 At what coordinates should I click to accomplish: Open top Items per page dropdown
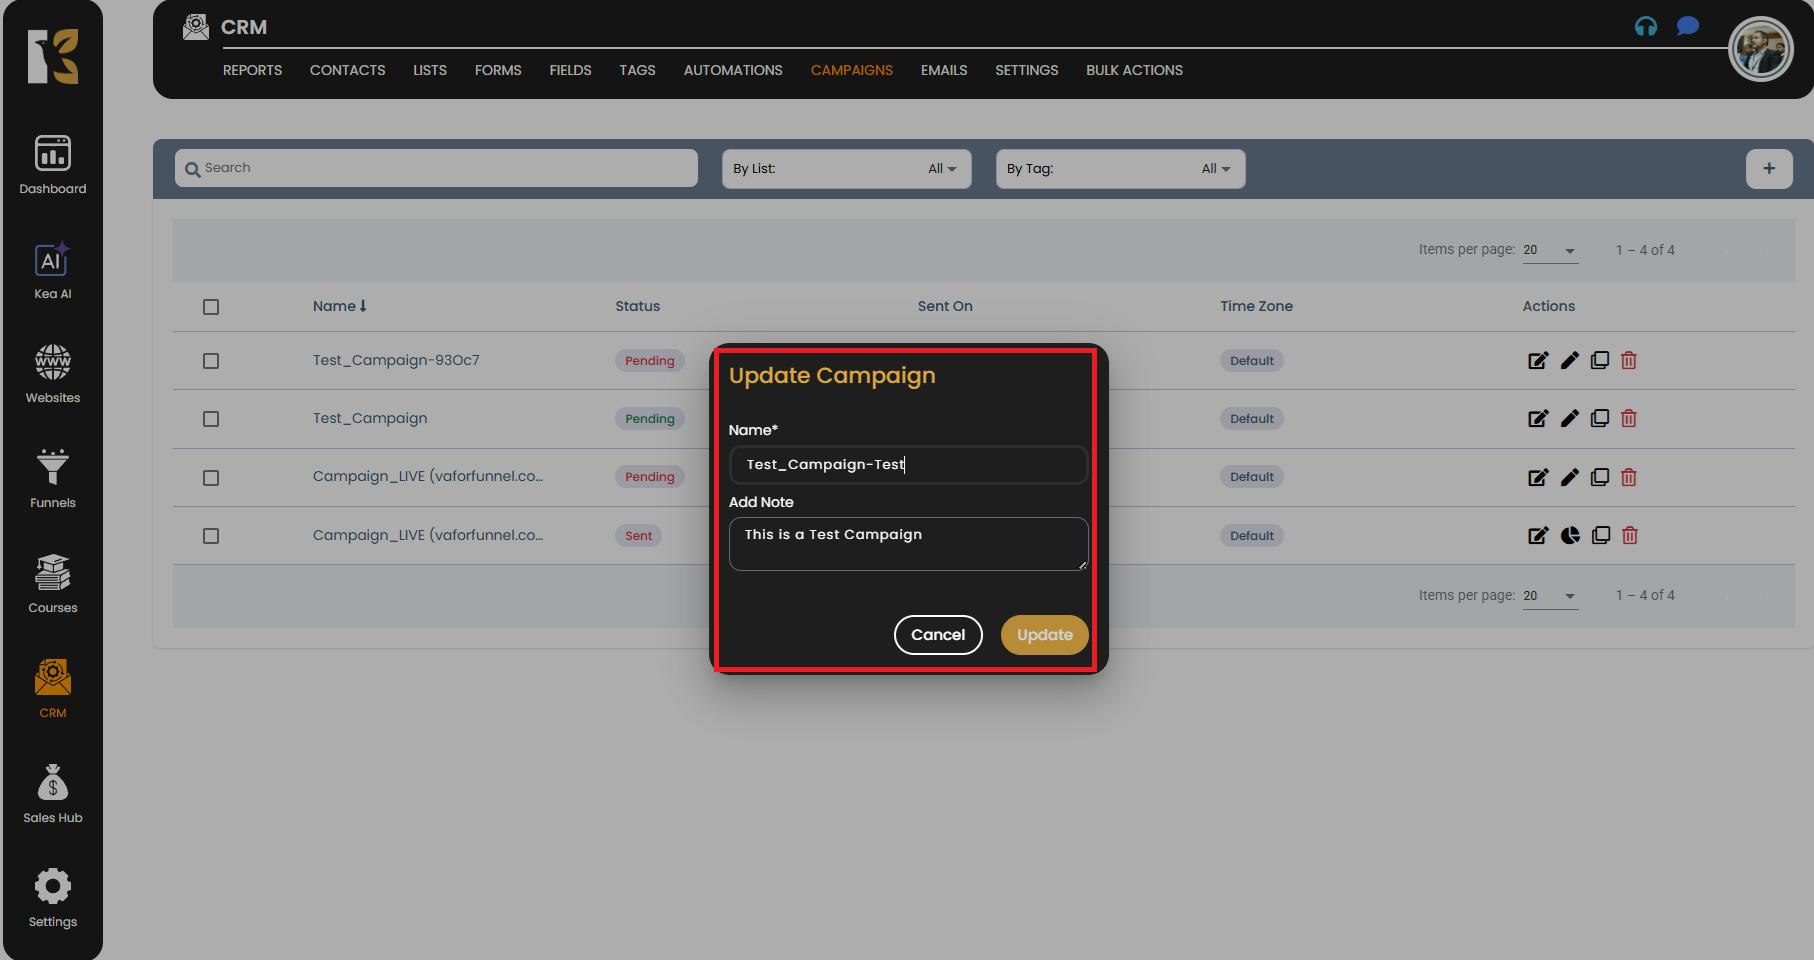click(x=1549, y=250)
